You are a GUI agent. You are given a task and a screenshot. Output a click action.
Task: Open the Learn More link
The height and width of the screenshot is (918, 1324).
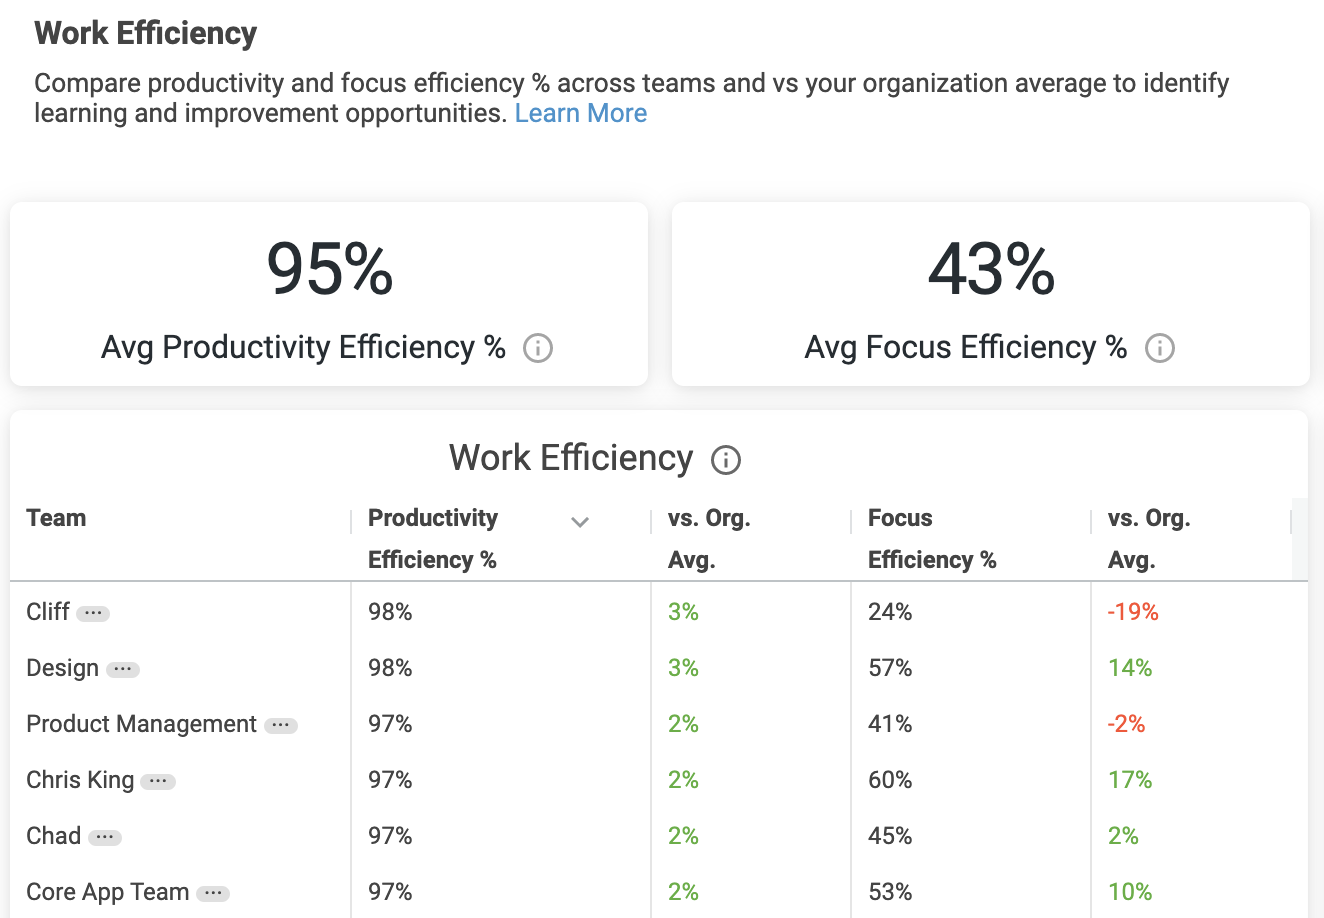[580, 113]
